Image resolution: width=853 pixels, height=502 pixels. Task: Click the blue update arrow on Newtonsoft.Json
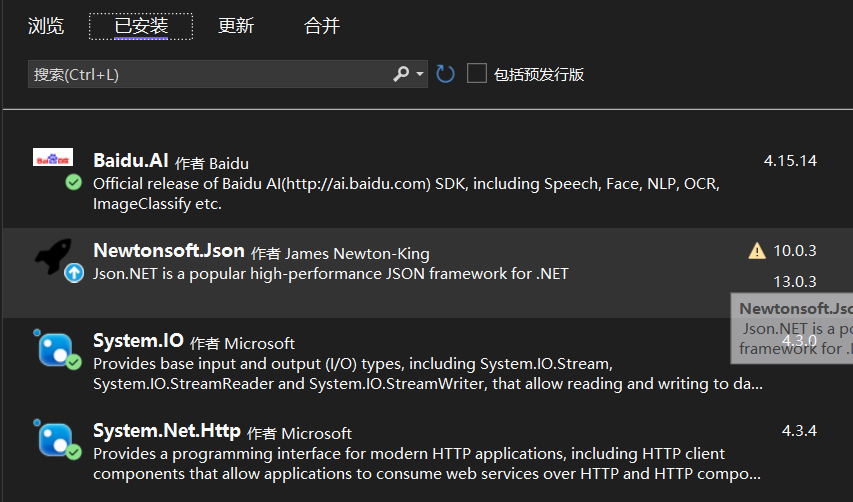(74, 272)
